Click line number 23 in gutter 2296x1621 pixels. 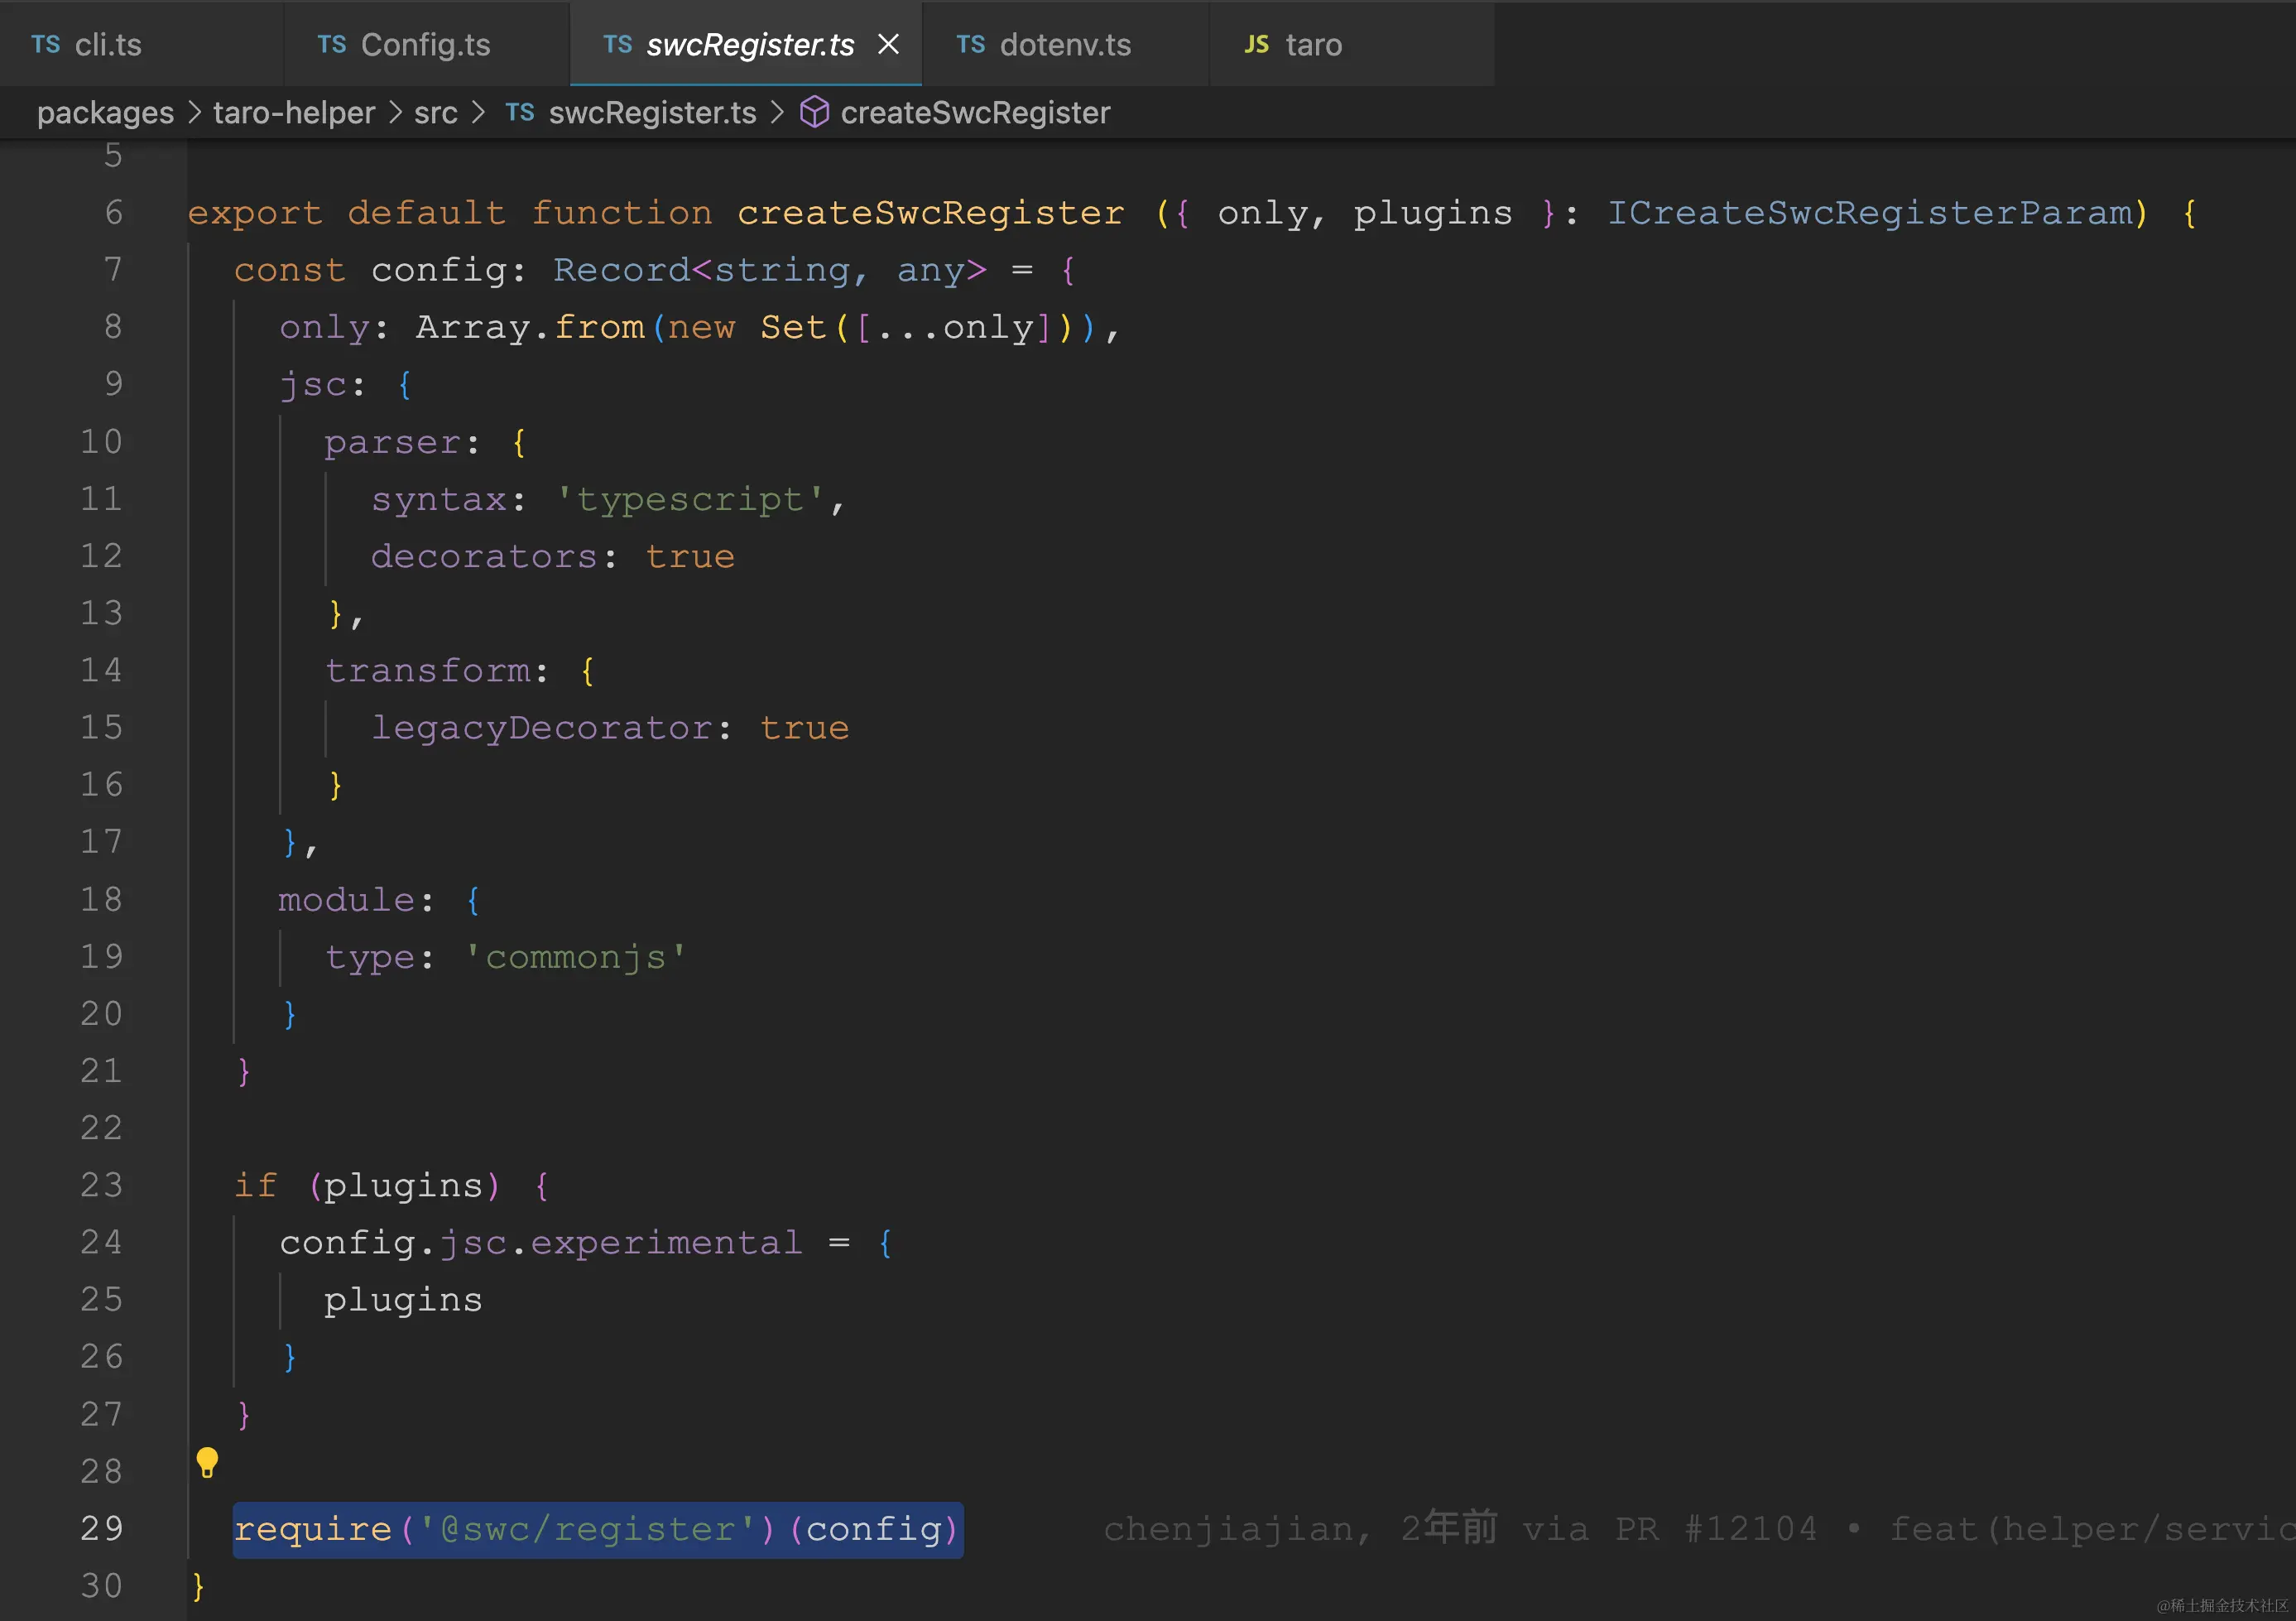(x=101, y=1185)
